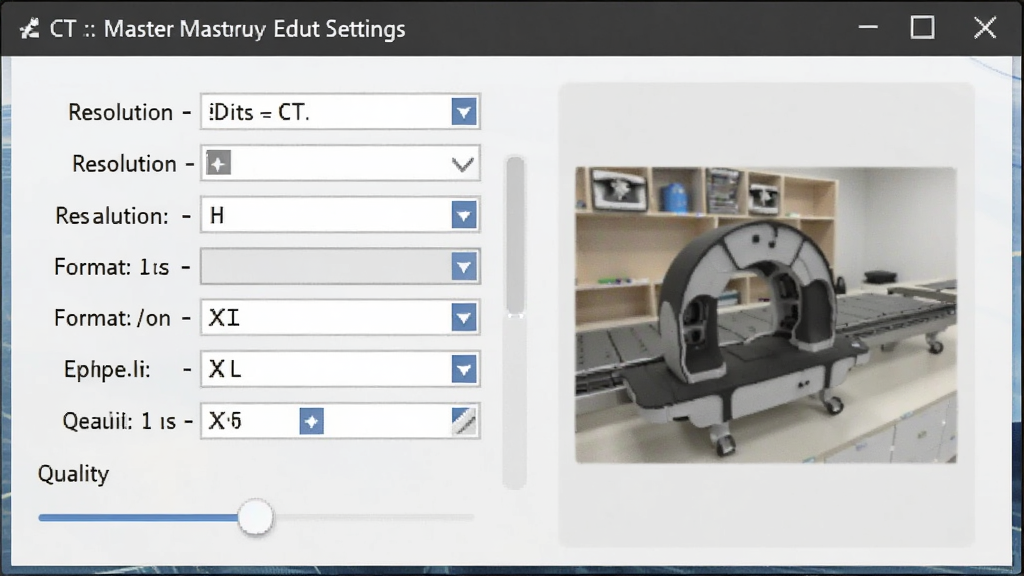
Task: Click the blue star button in Qeauil row
Action: (x=312, y=421)
